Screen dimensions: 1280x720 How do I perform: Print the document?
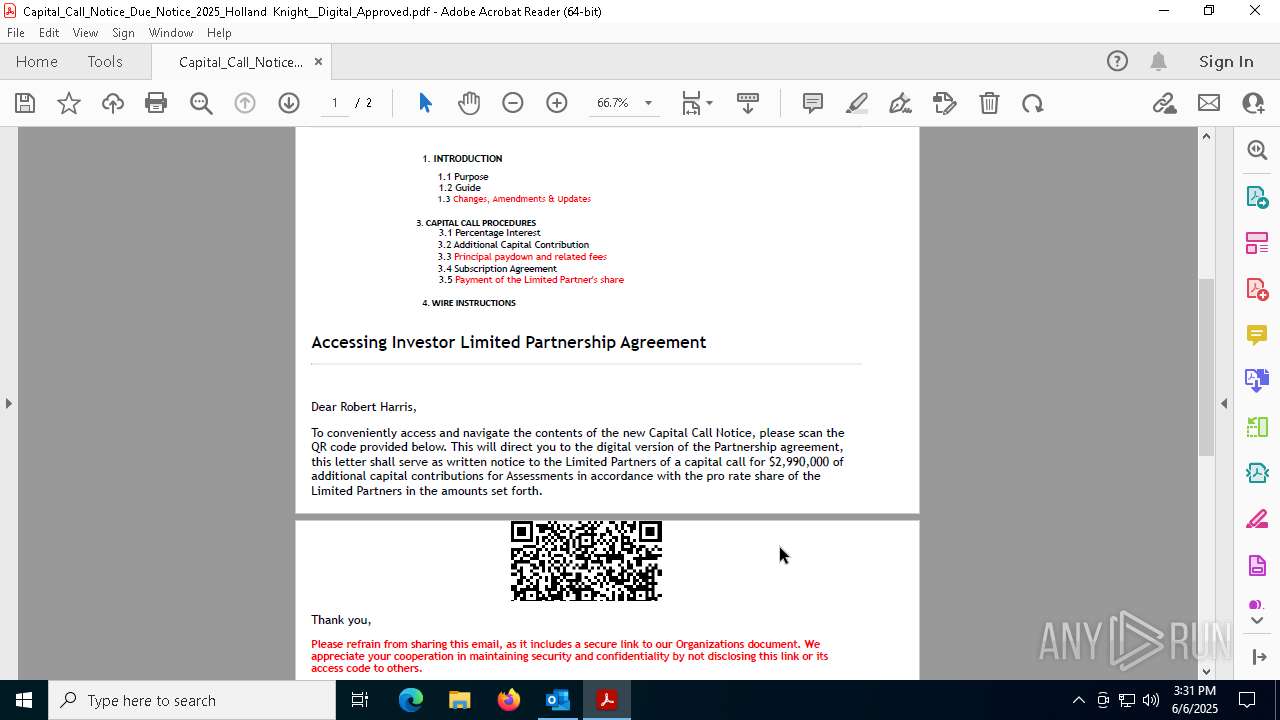(156, 103)
